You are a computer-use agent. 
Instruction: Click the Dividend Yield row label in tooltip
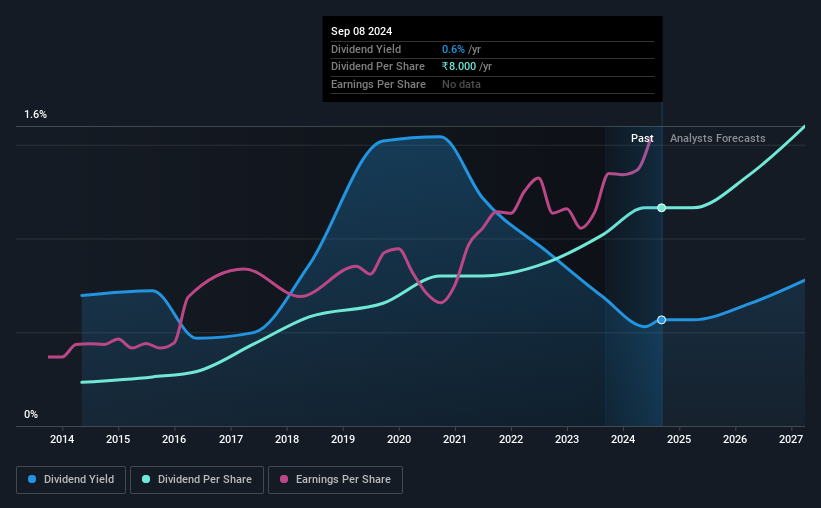point(366,49)
